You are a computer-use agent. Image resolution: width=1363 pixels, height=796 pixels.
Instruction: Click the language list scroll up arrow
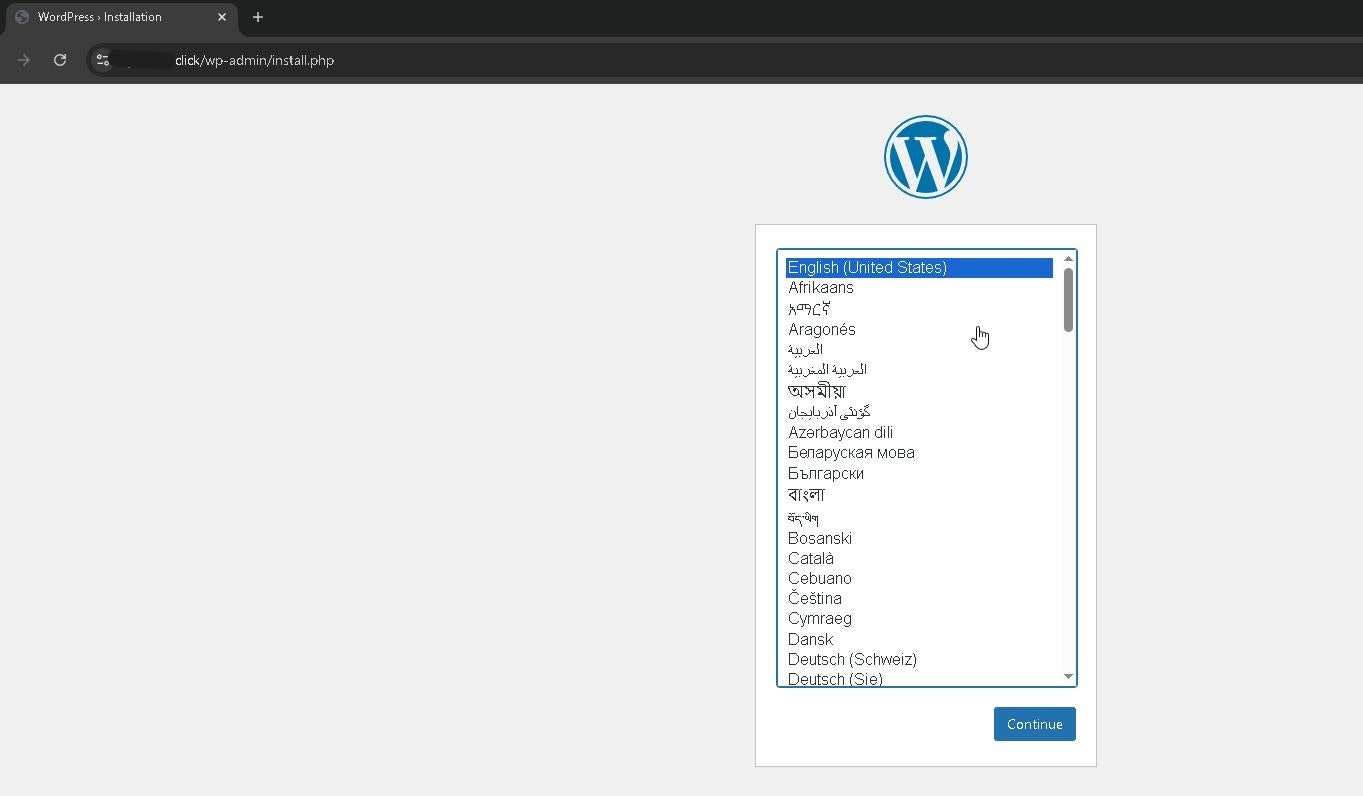pos(1068,259)
